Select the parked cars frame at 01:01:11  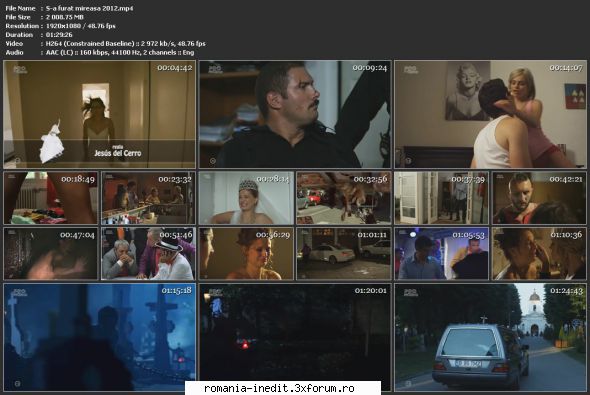[344, 254]
